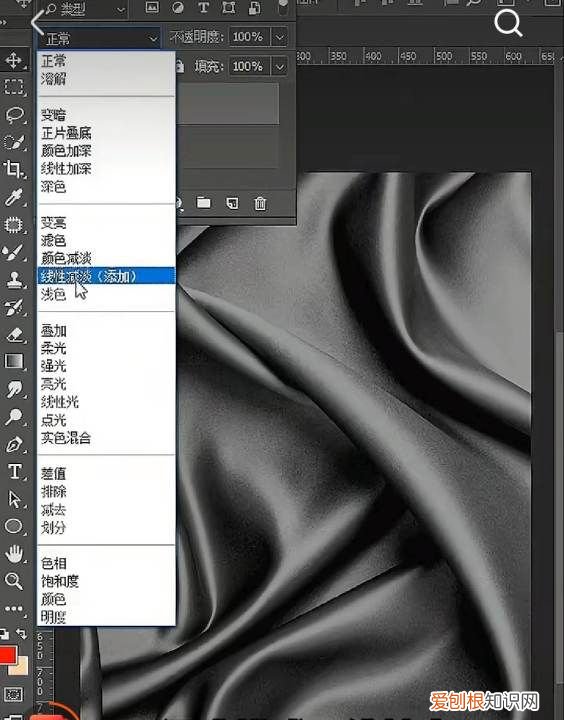Image resolution: width=564 pixels, height=720 pixels.
Task: Select the Clone Stamp tool
Action: pos(14,280)
